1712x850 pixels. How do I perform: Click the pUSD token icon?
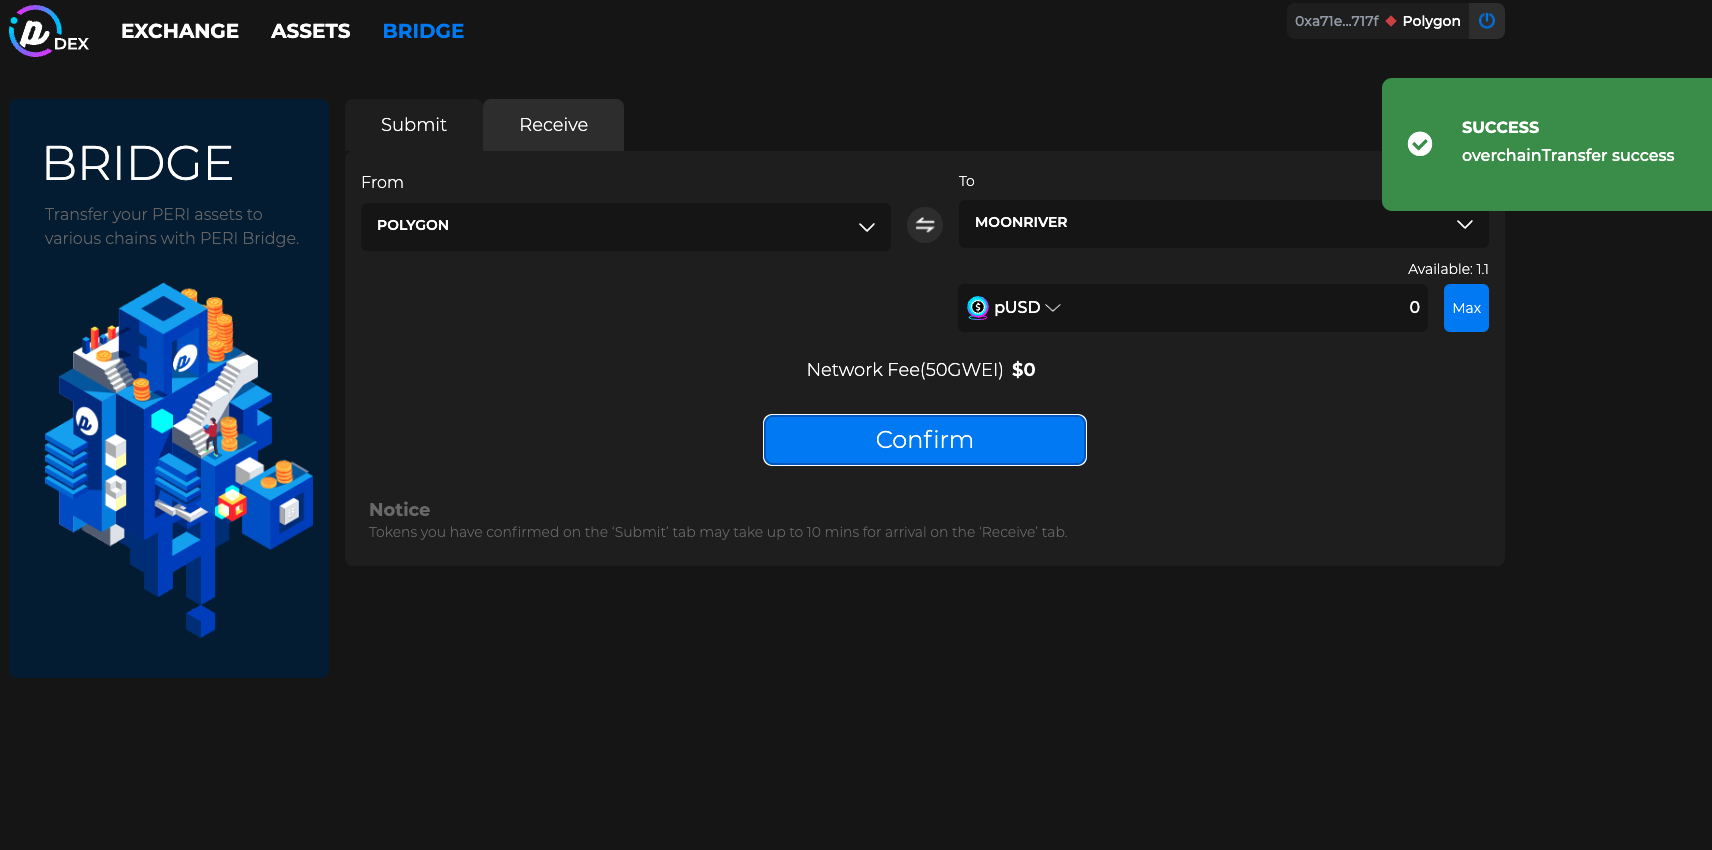click(x=978, y=308)
